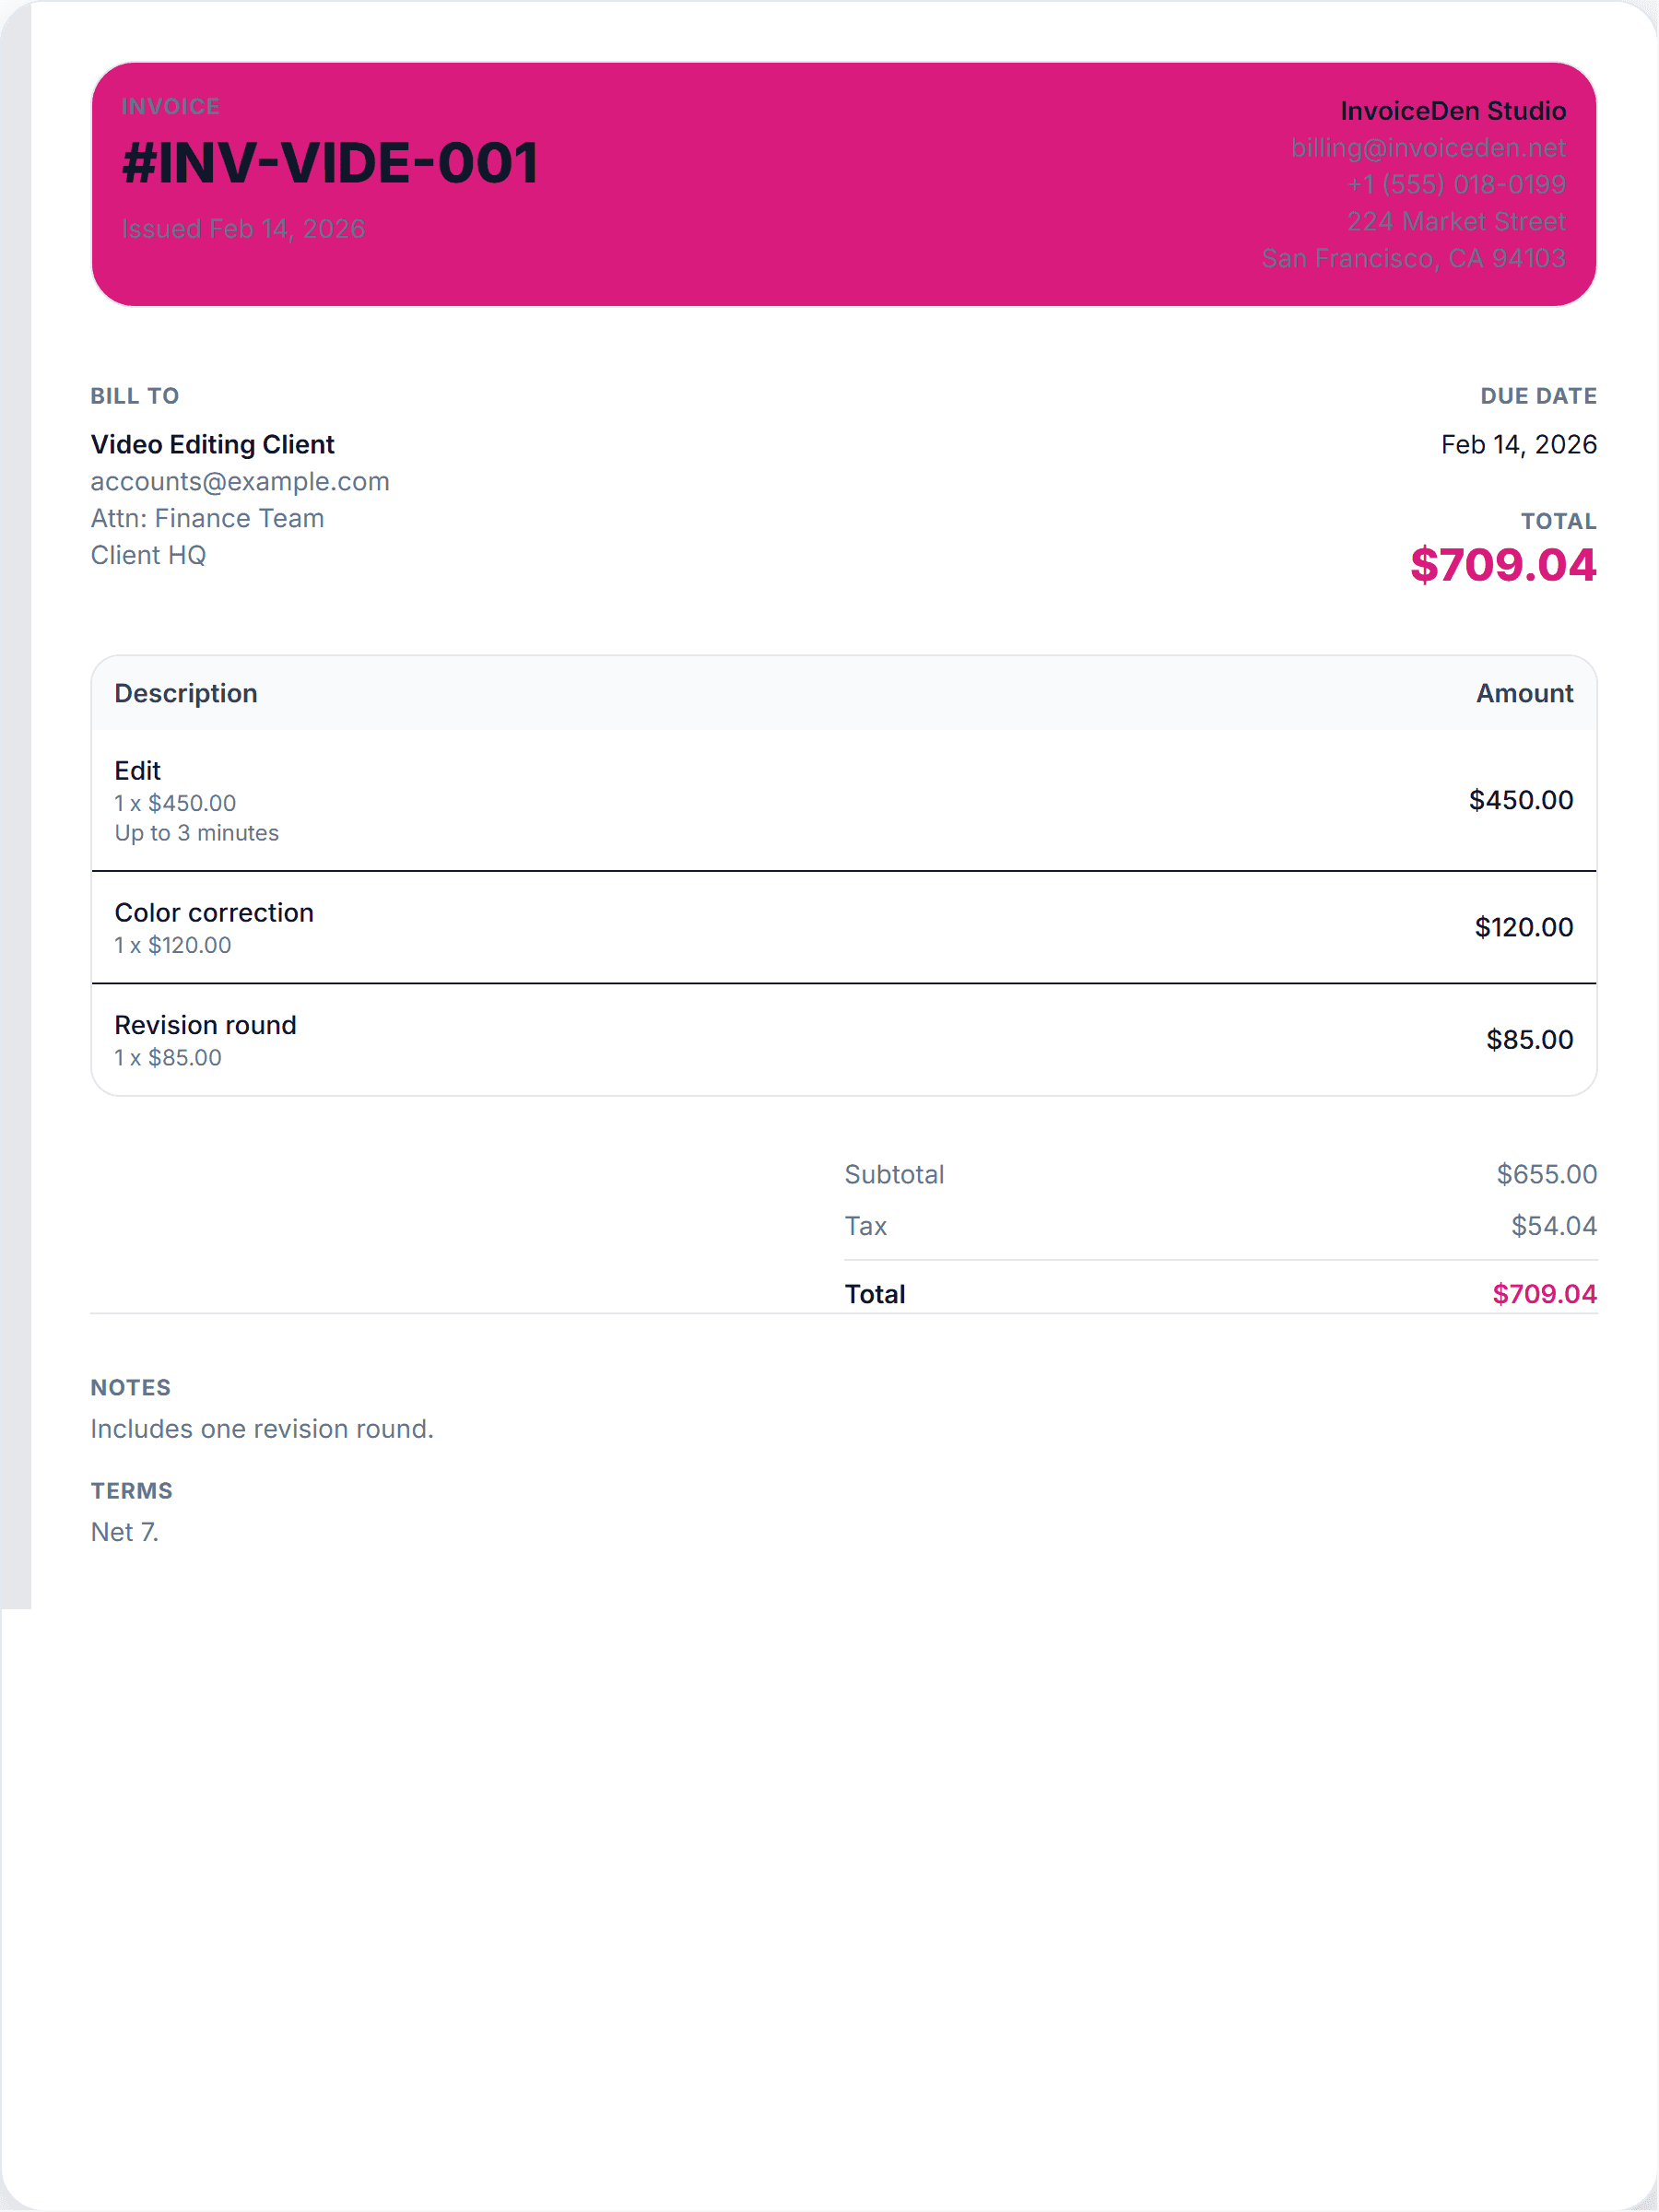1659x2212 pixels.
Task: Click the Subtotal value $655.00
Action: pos(1545,1174)
